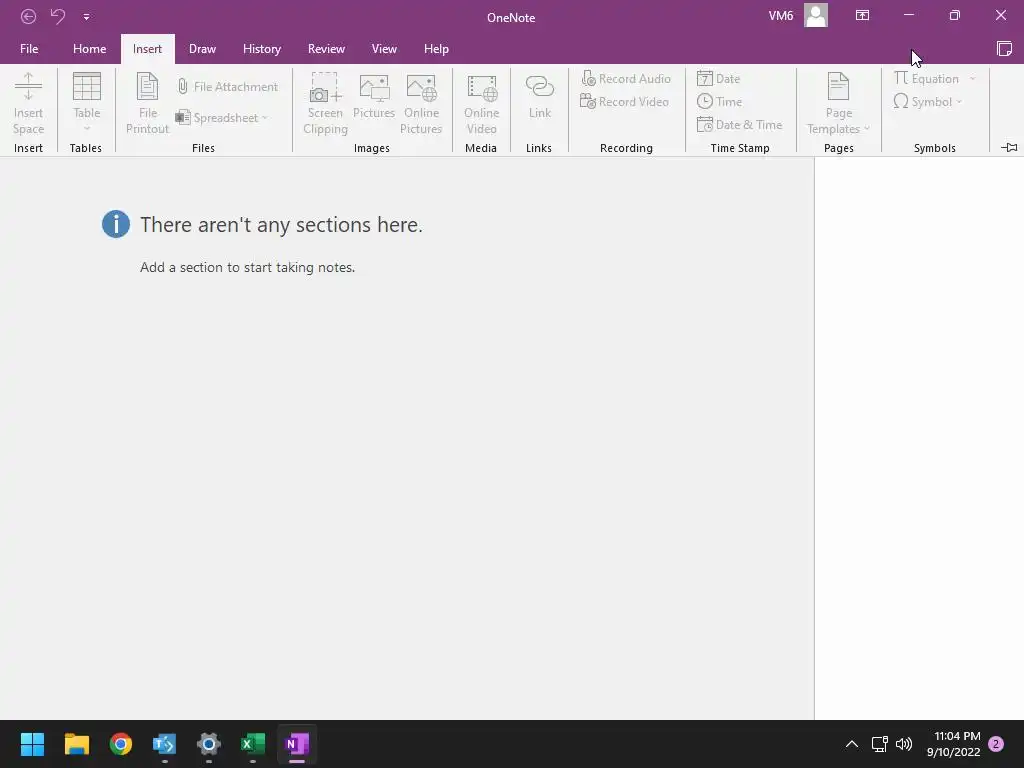Open the File menu

[29, 49]
